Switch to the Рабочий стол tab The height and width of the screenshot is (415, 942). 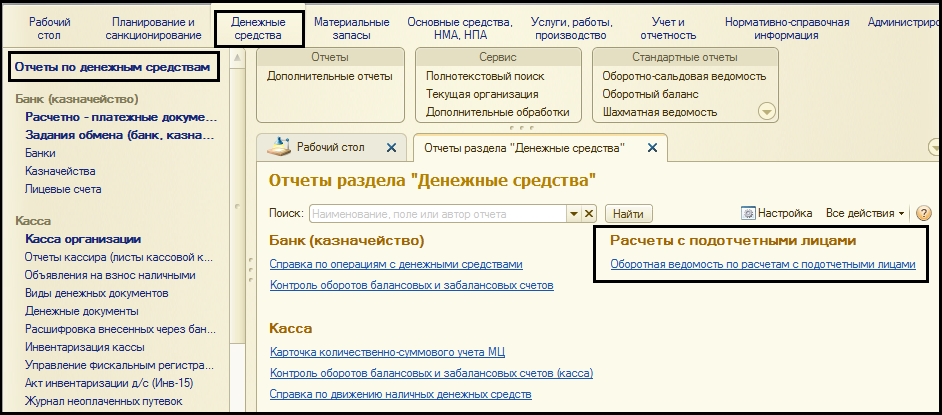pos(330,147)
